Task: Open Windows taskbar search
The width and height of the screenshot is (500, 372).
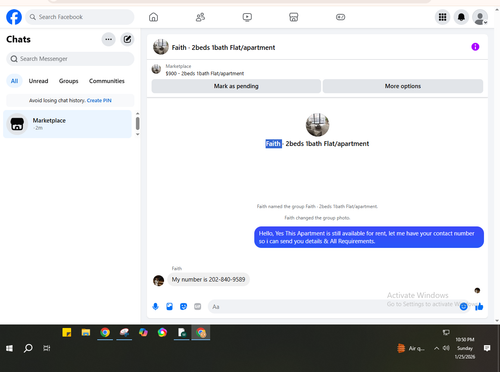Action: (28, 348)
